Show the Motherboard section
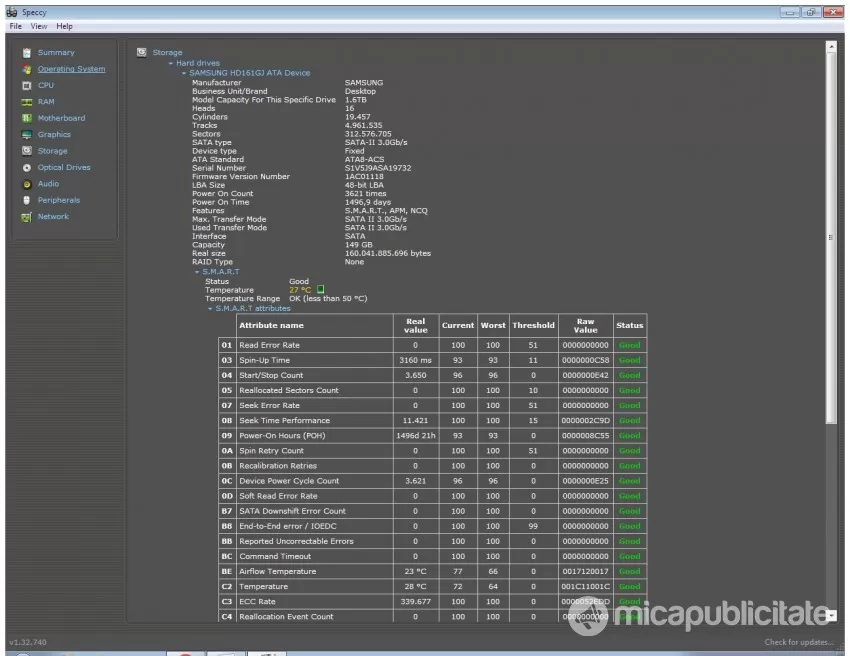The height and width of the screenshot is (656, 850). pos(61,118)
